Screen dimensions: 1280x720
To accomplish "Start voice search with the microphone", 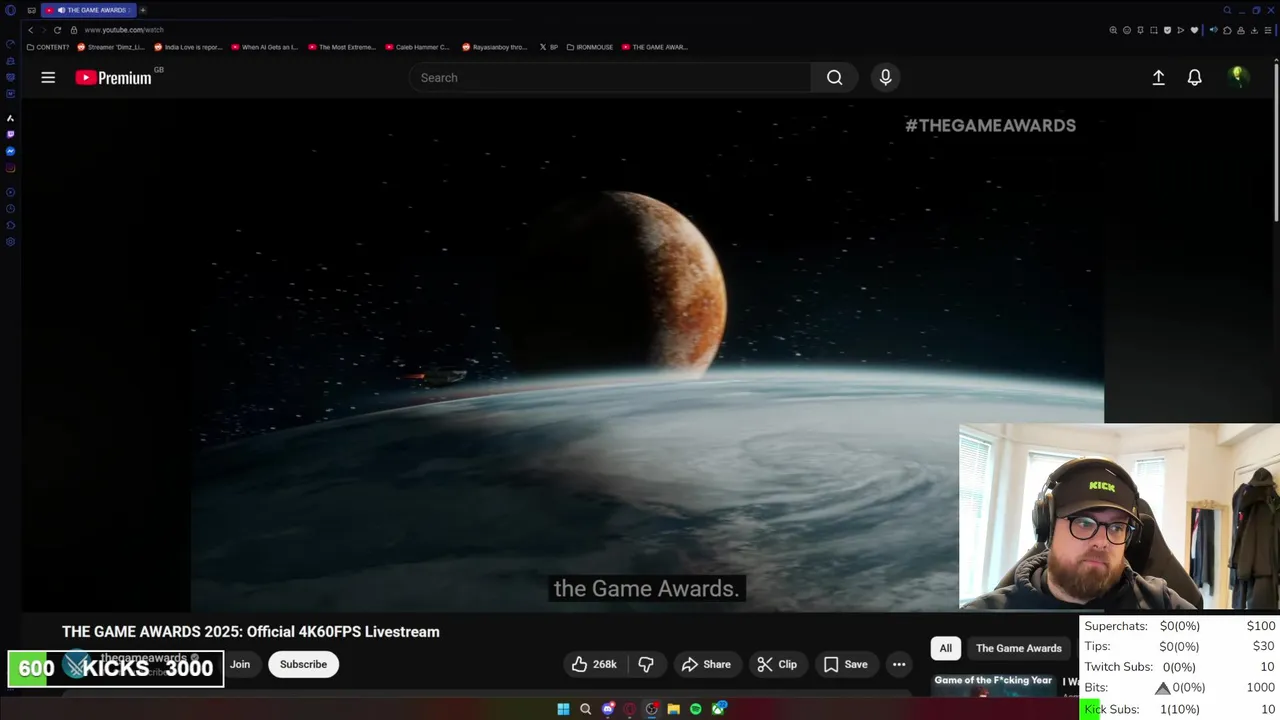I will coord(885,77).
